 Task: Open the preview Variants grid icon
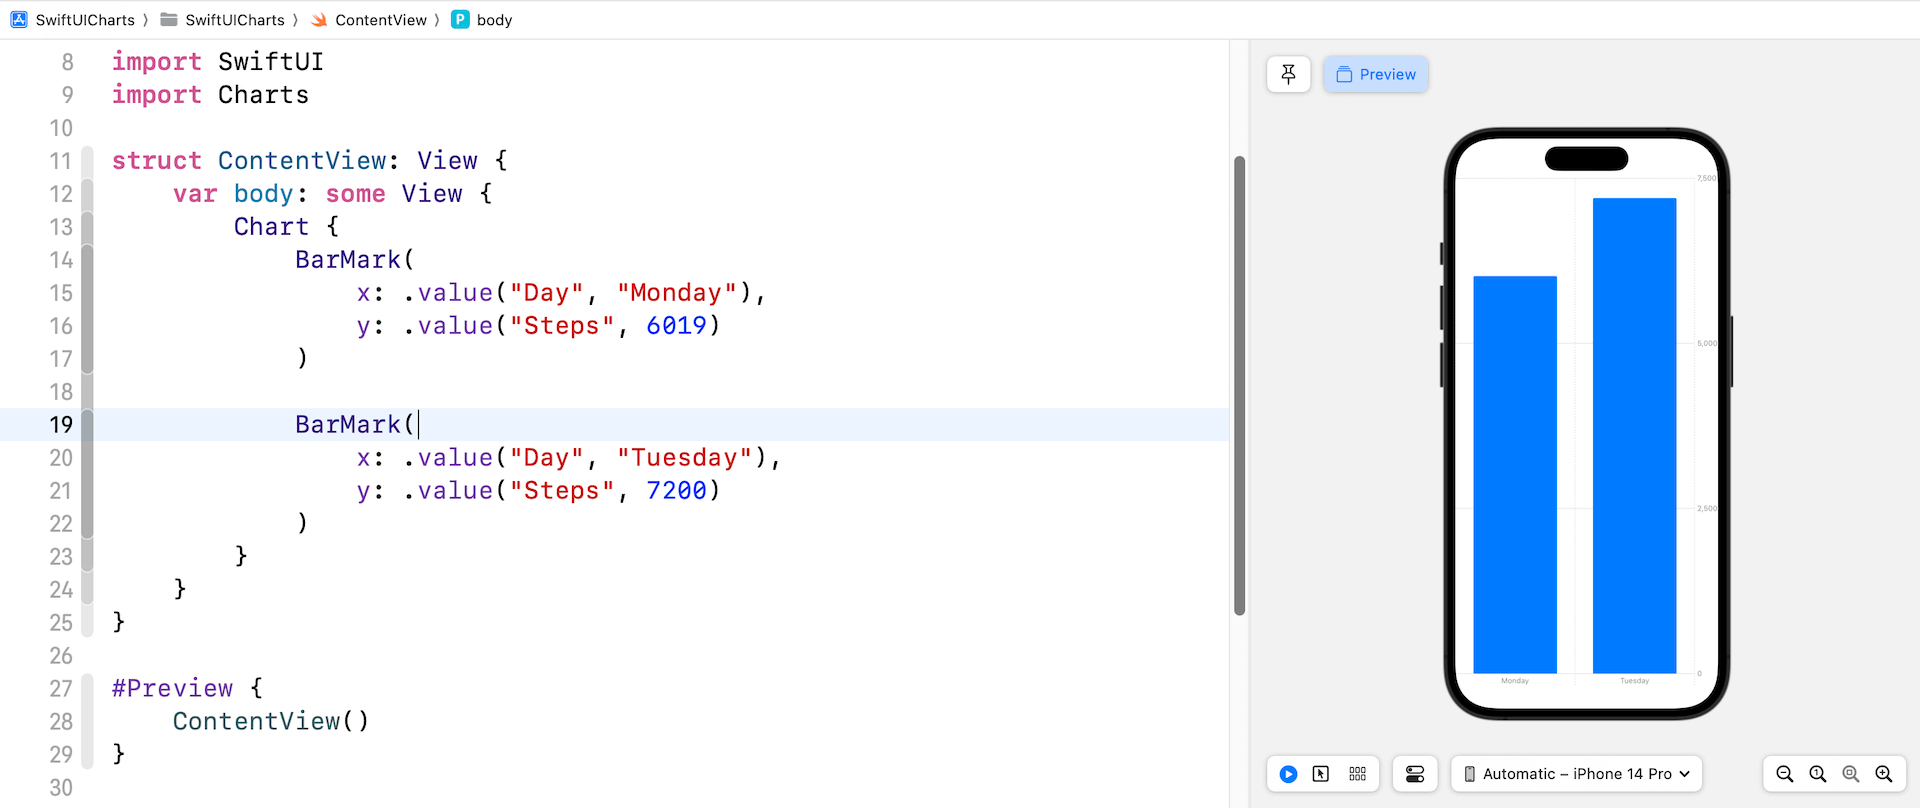(x=1357, y=774)
